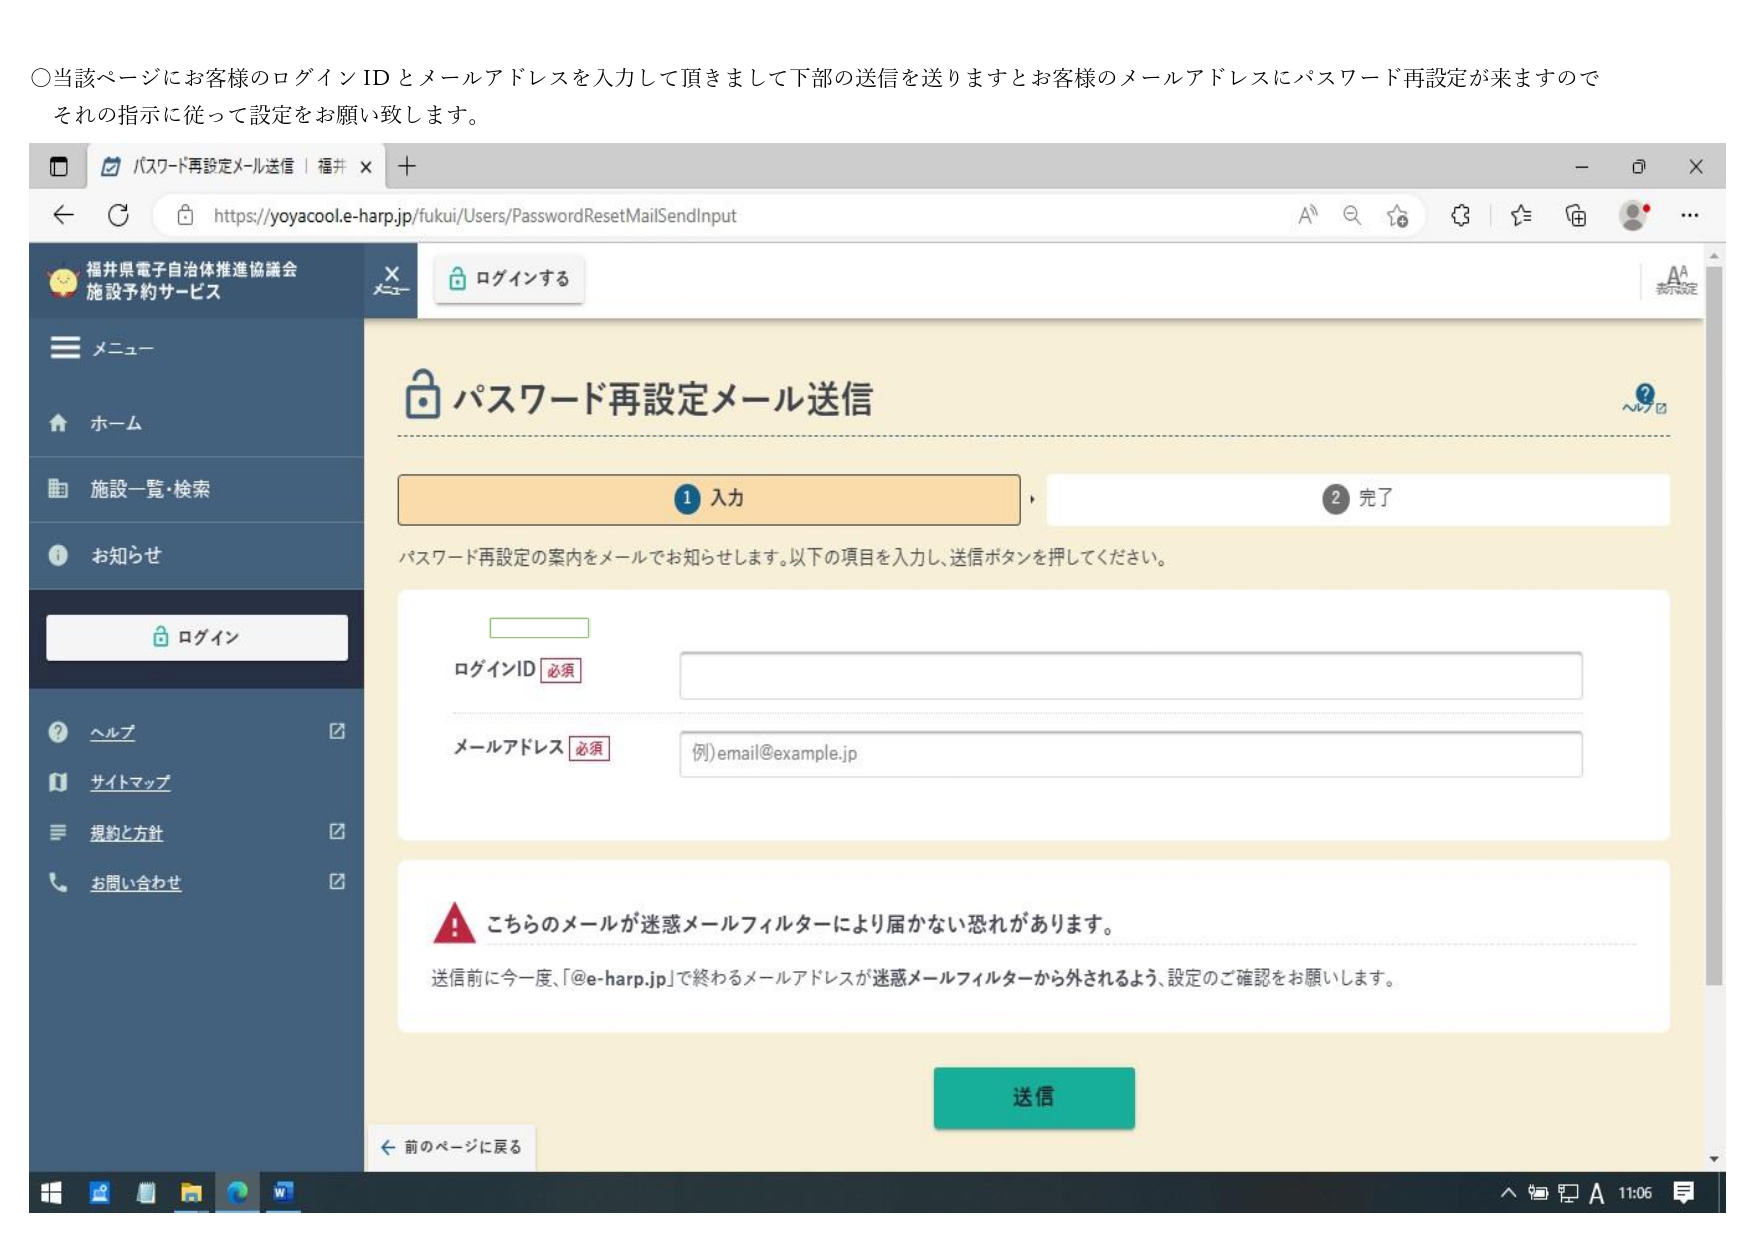
Task: Open 施設一覧・検索 in sidebar
Action: click(196, 489)
